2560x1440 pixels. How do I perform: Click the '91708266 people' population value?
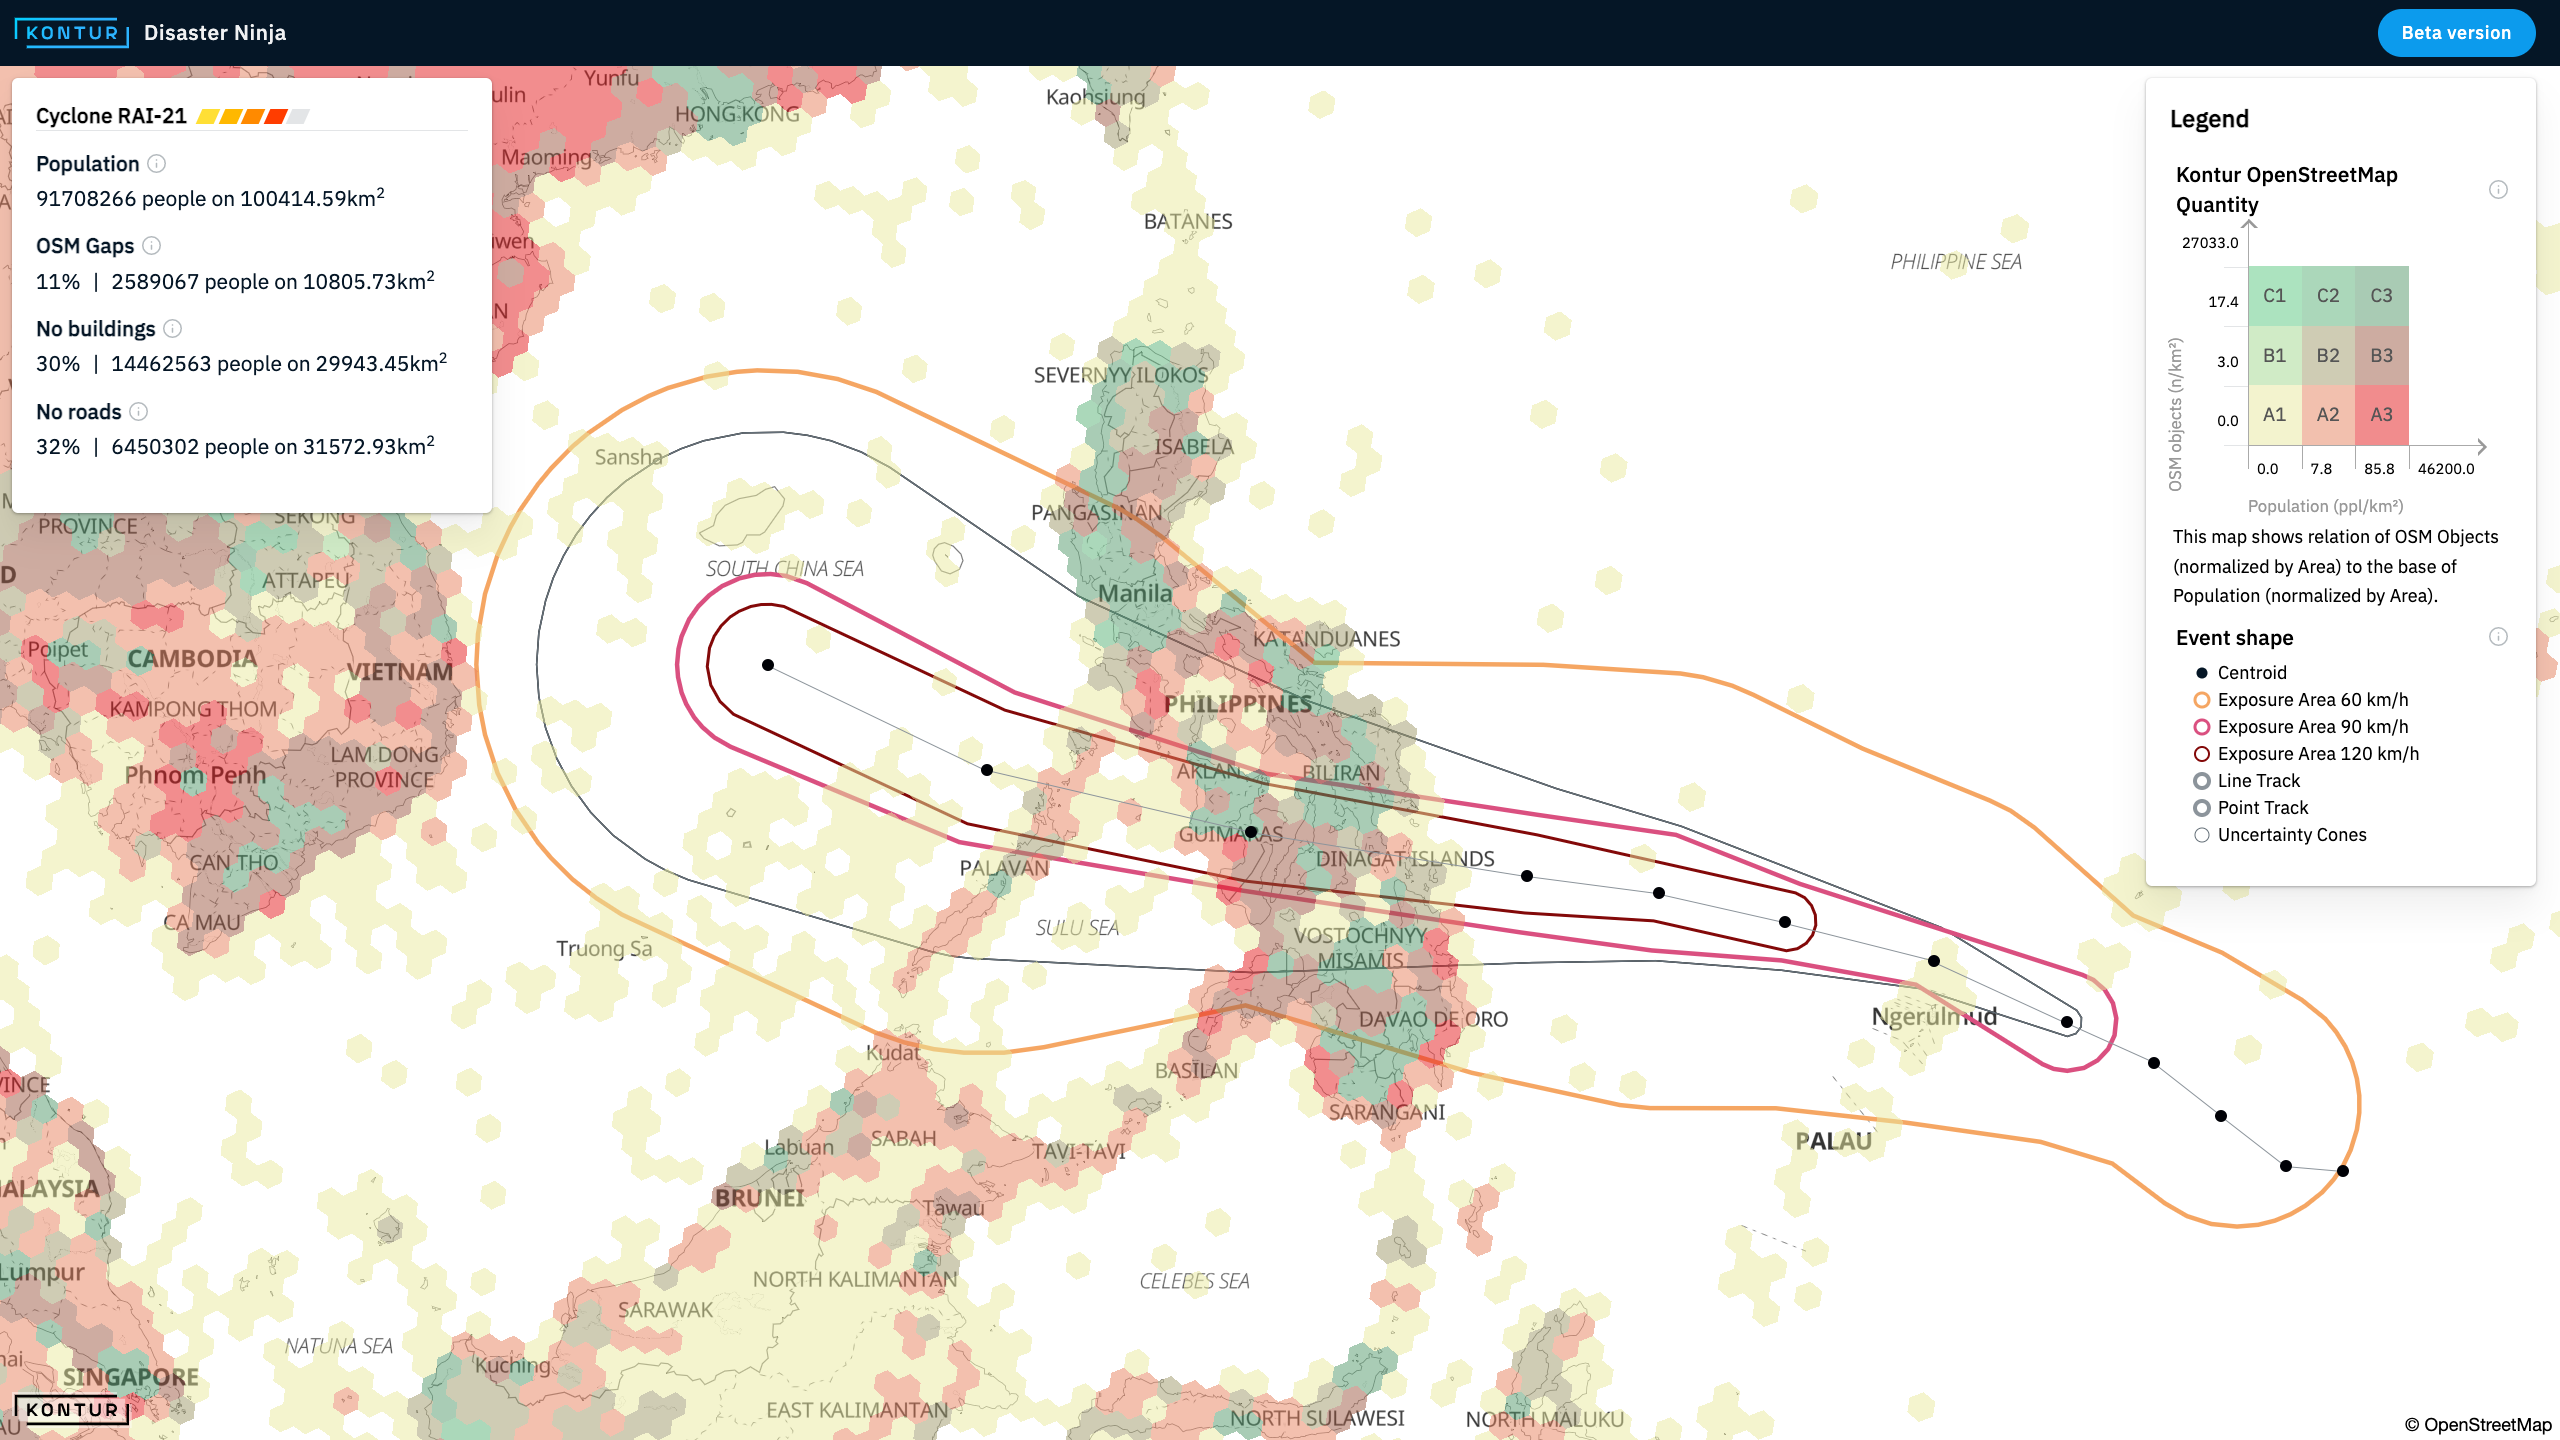pyautogui.click(x=121, y=199)
